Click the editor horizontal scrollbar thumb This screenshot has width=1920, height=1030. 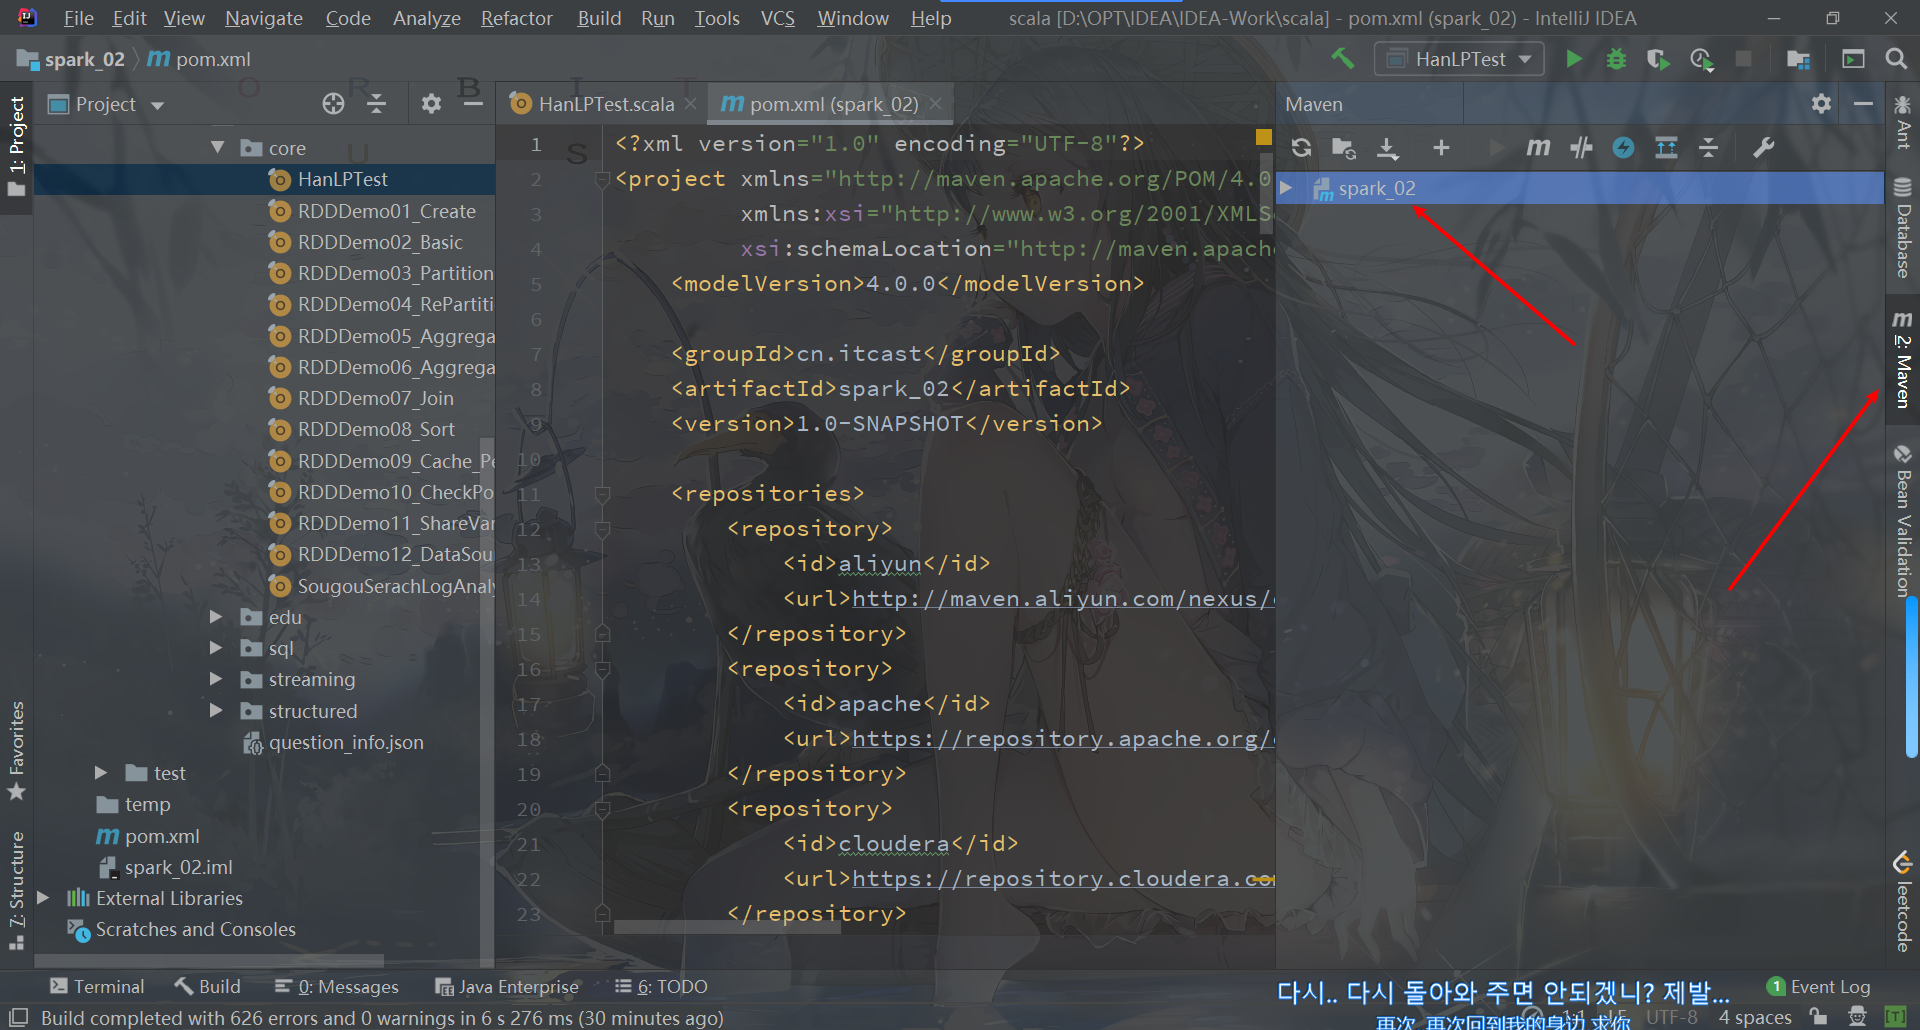click(727, 927)
